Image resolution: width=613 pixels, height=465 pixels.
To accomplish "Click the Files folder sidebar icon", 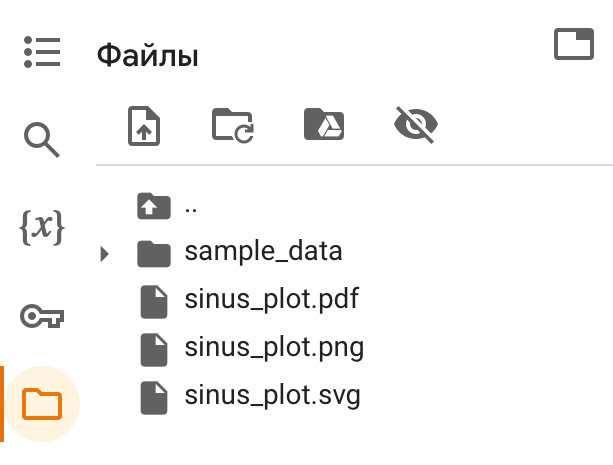I will pyautogui.click(x=42, y=404).
